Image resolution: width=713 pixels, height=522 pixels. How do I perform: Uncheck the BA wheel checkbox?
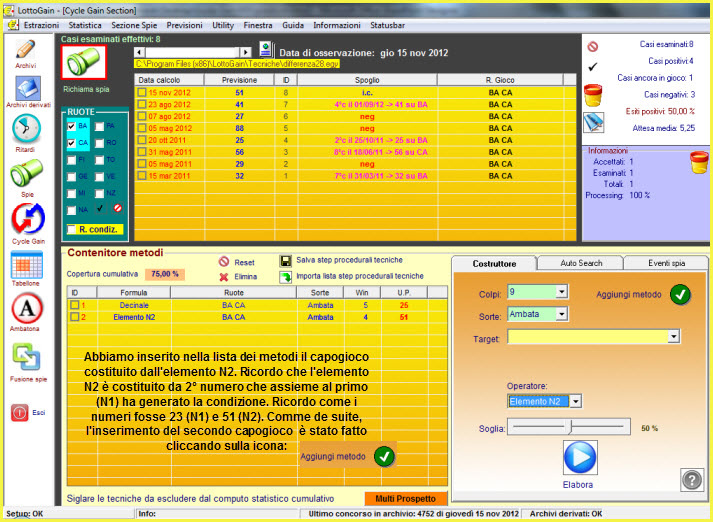coord(71,127)
